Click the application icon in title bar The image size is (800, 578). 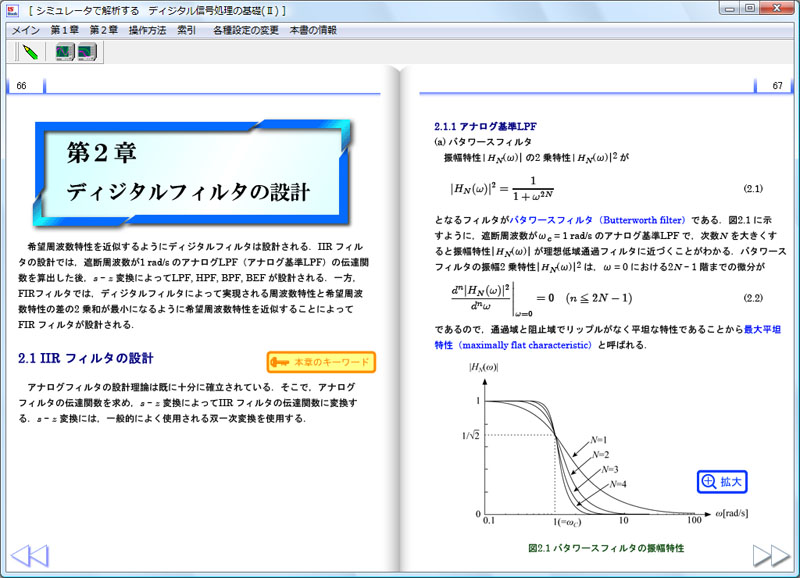coord(13,10)
